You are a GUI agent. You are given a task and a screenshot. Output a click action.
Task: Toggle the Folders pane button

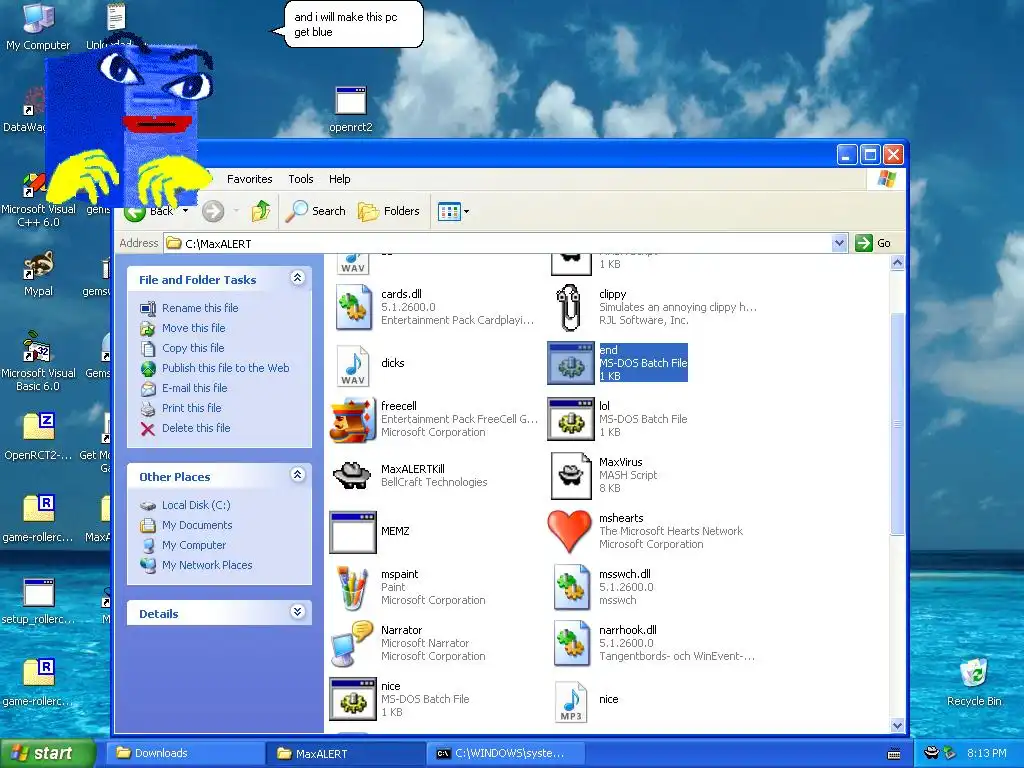click(x=389, y=211)
